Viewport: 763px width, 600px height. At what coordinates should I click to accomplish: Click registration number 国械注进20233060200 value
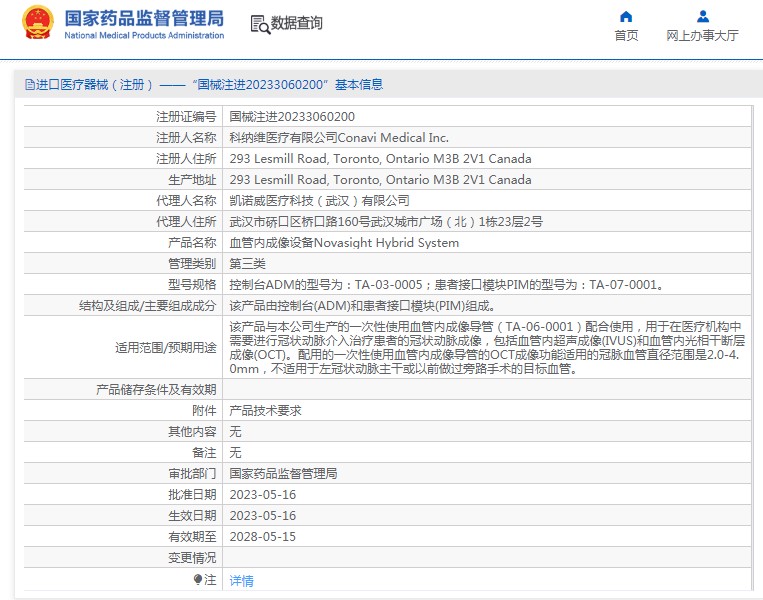(292, 117)
